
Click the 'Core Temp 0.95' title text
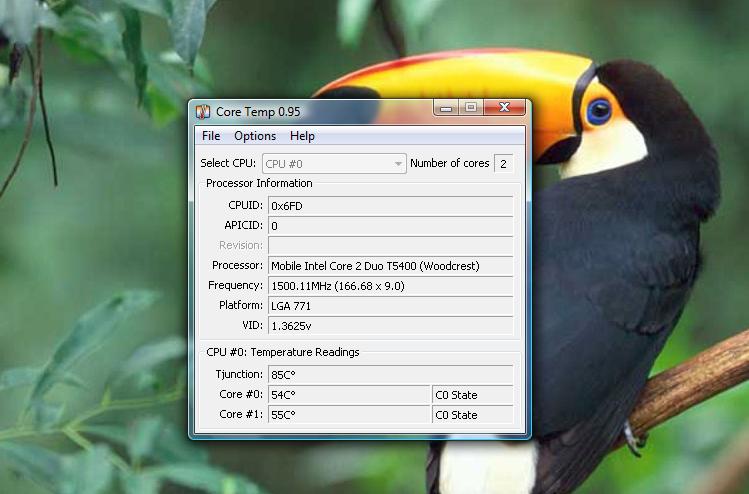258,112
